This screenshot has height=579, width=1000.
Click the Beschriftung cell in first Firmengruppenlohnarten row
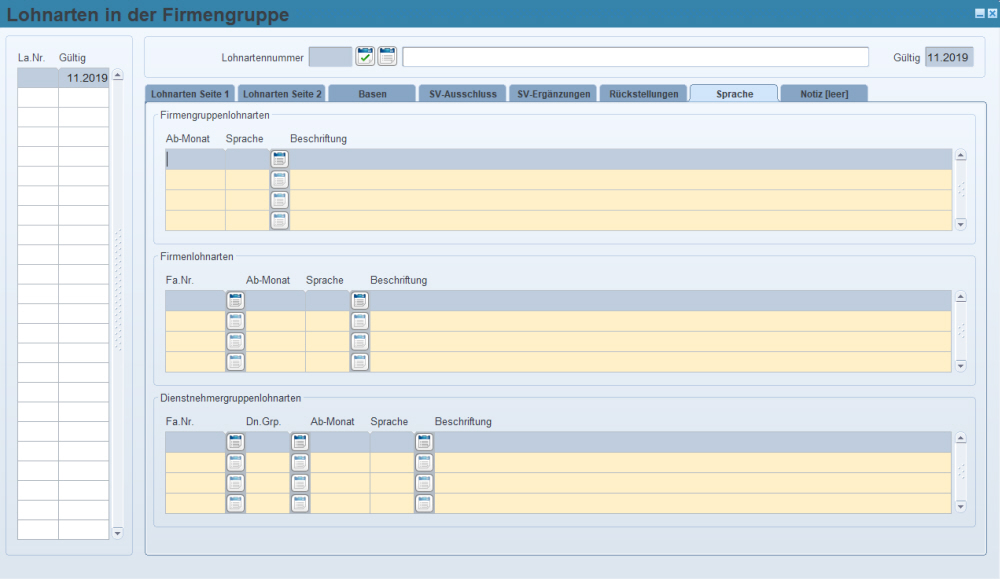(621, 159)
